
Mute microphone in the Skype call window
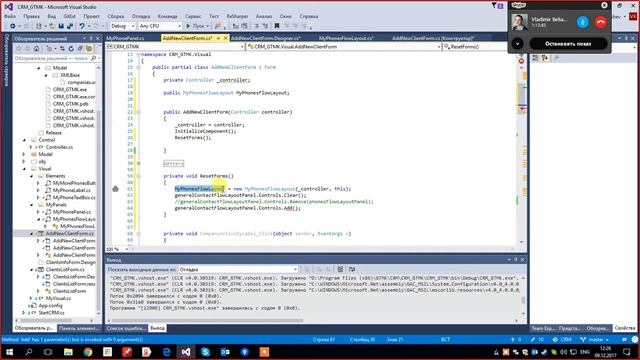click(582, 22)
